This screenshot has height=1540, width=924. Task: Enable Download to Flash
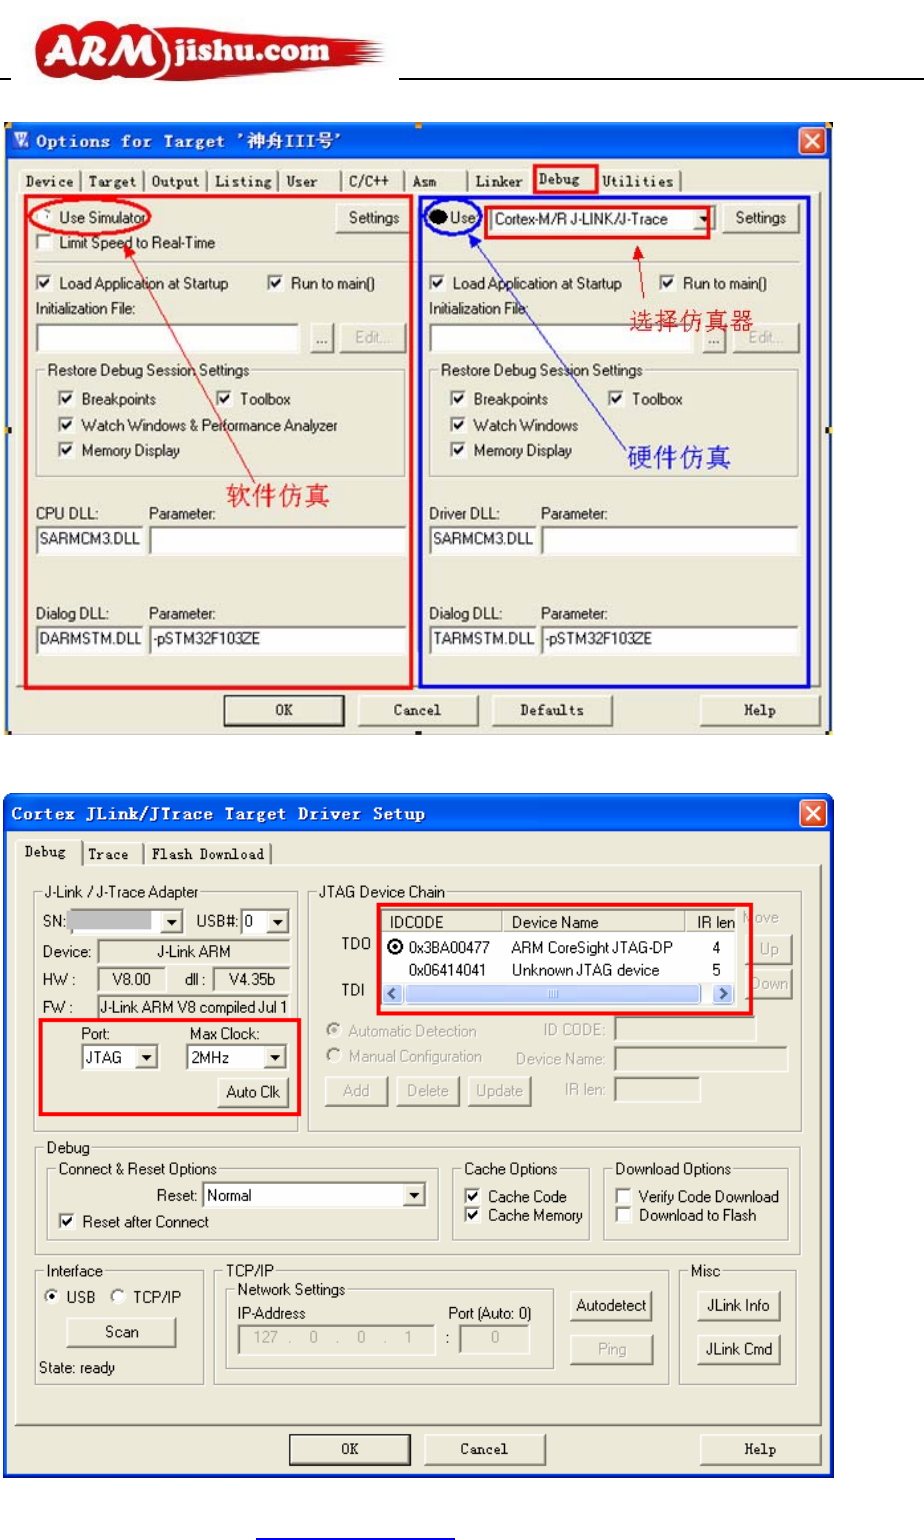click(623, 1215)
